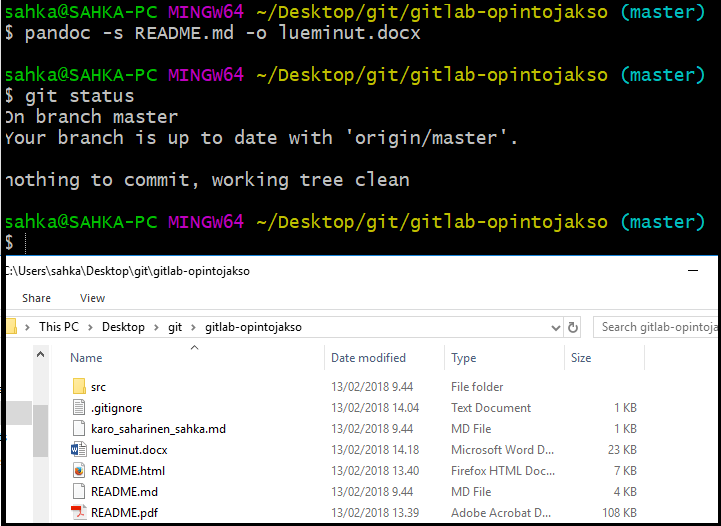
Task: Click the README.pdf Acrobat file icon
Action: (80, 513)
